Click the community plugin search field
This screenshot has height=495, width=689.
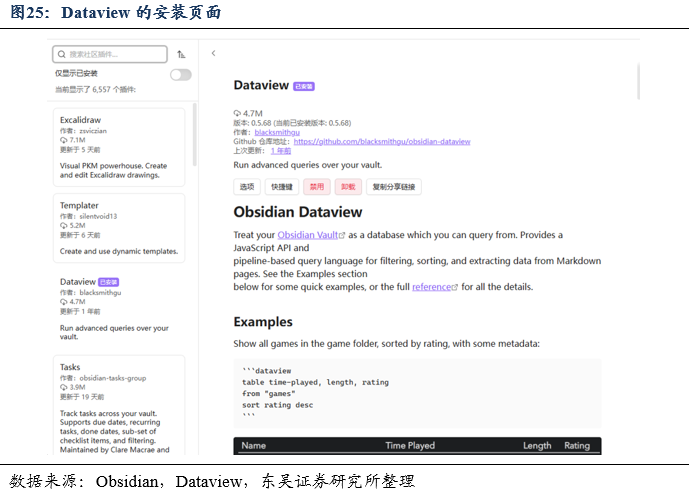[109, 54]
